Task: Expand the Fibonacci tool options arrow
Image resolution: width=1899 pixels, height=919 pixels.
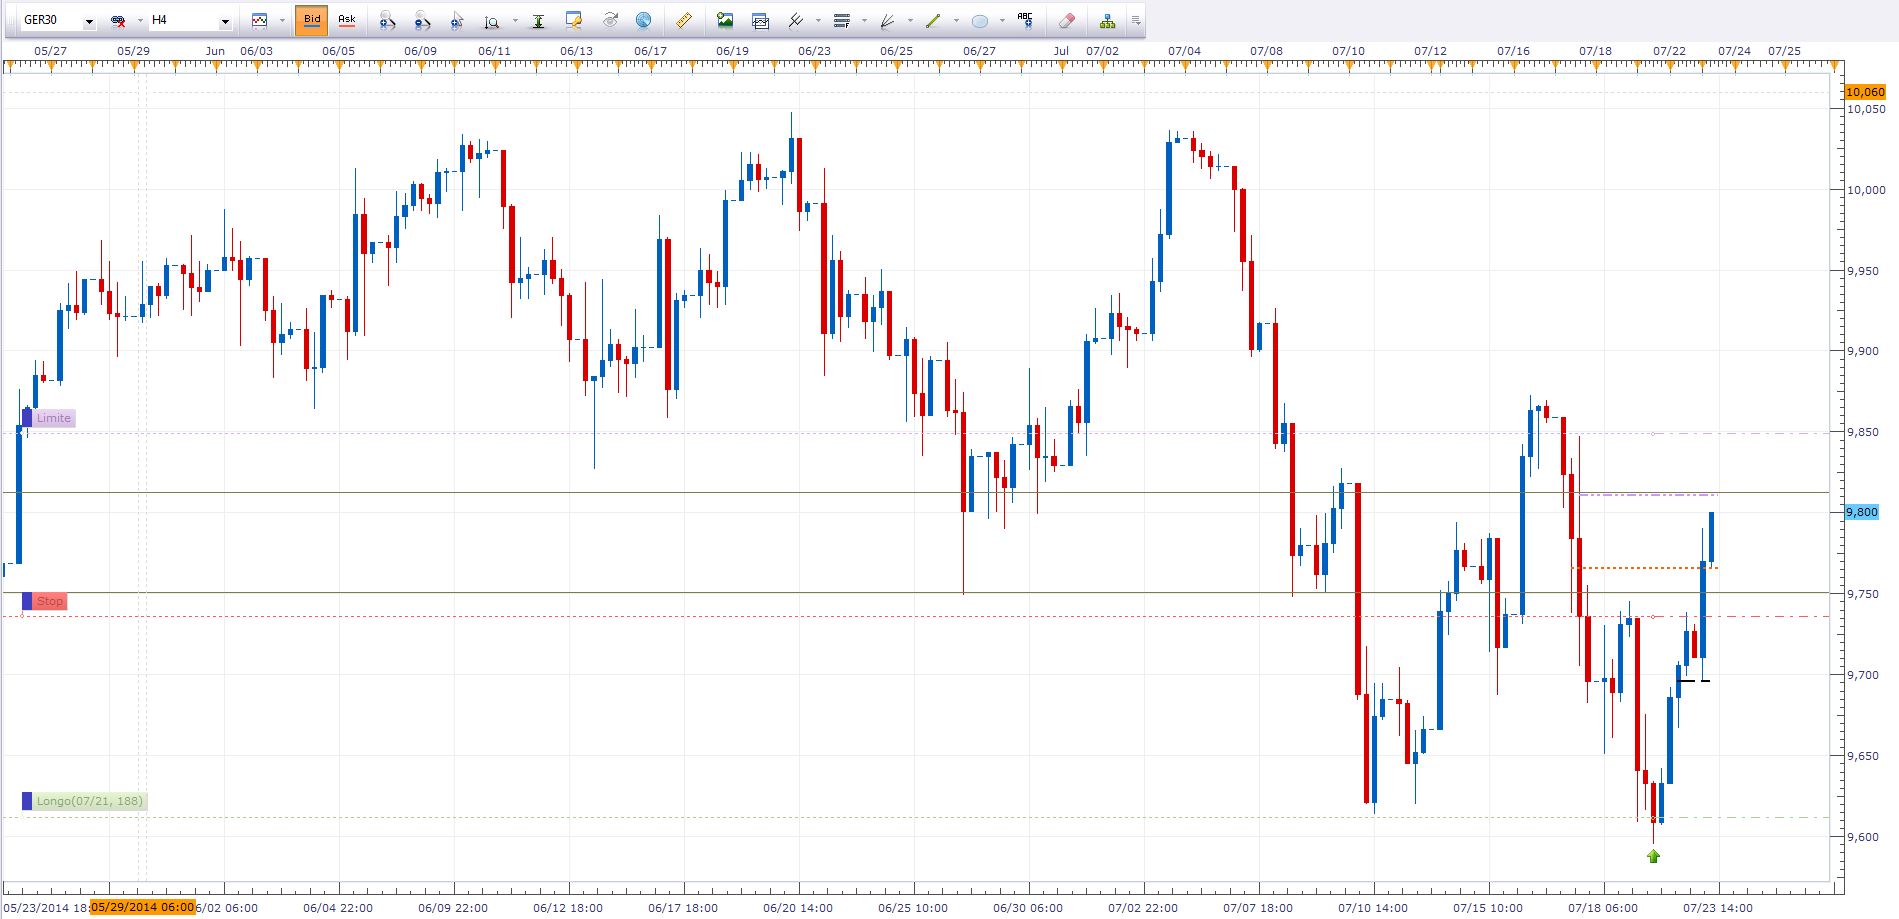Action: (864, 21)
